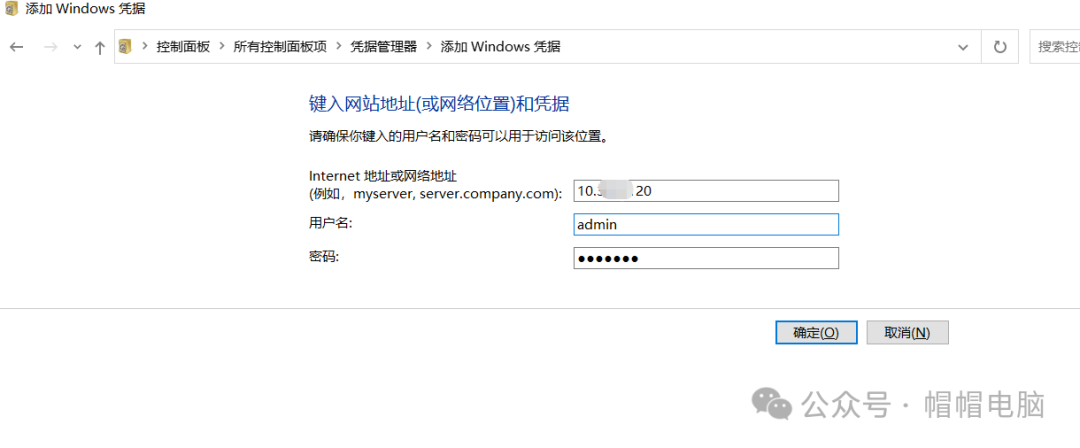Viewport: 1080px width, 448px height.
Task: Click the Forward navigation arrow
Action: tap(51, 47)
